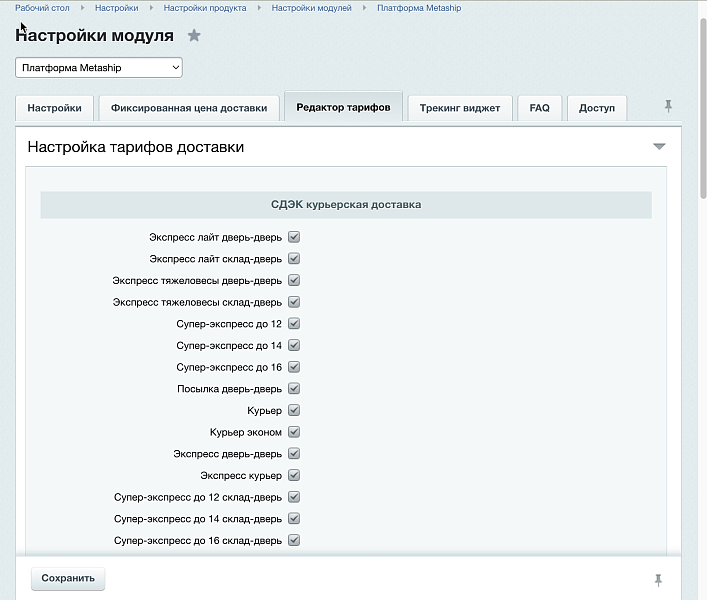This screenshot has width=707, height=600.
Task: Uncheck Экспресс тяжеловесы склад-дверь
Action: 294,302
